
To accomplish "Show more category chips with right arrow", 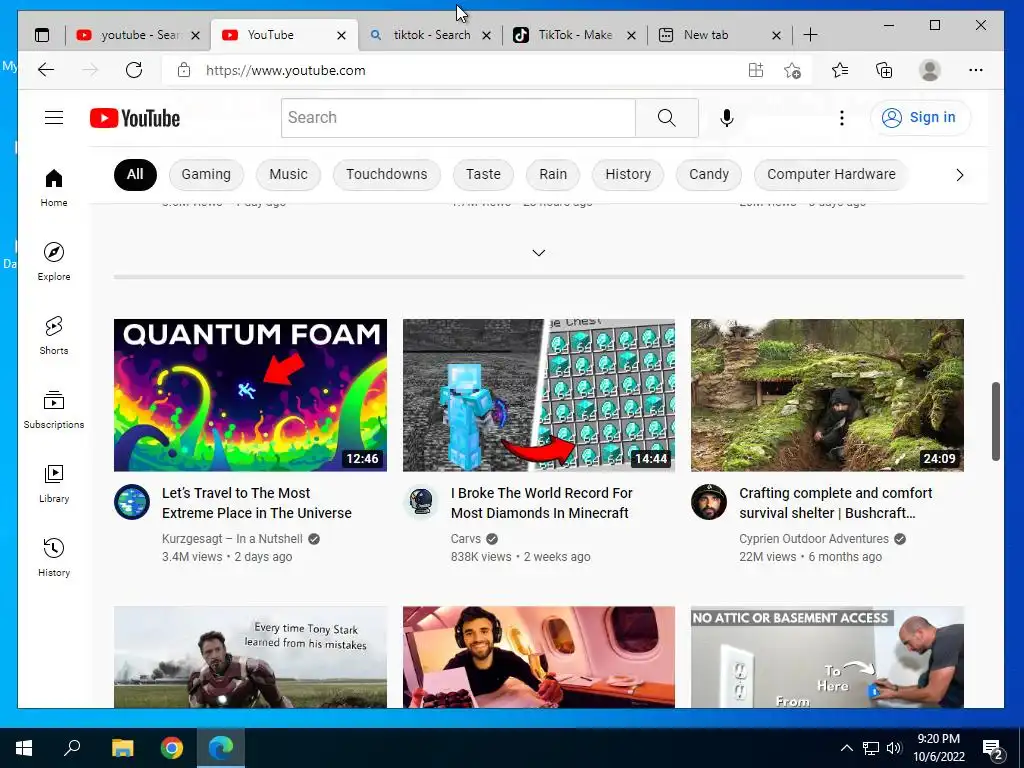I will tap(959, 174).
